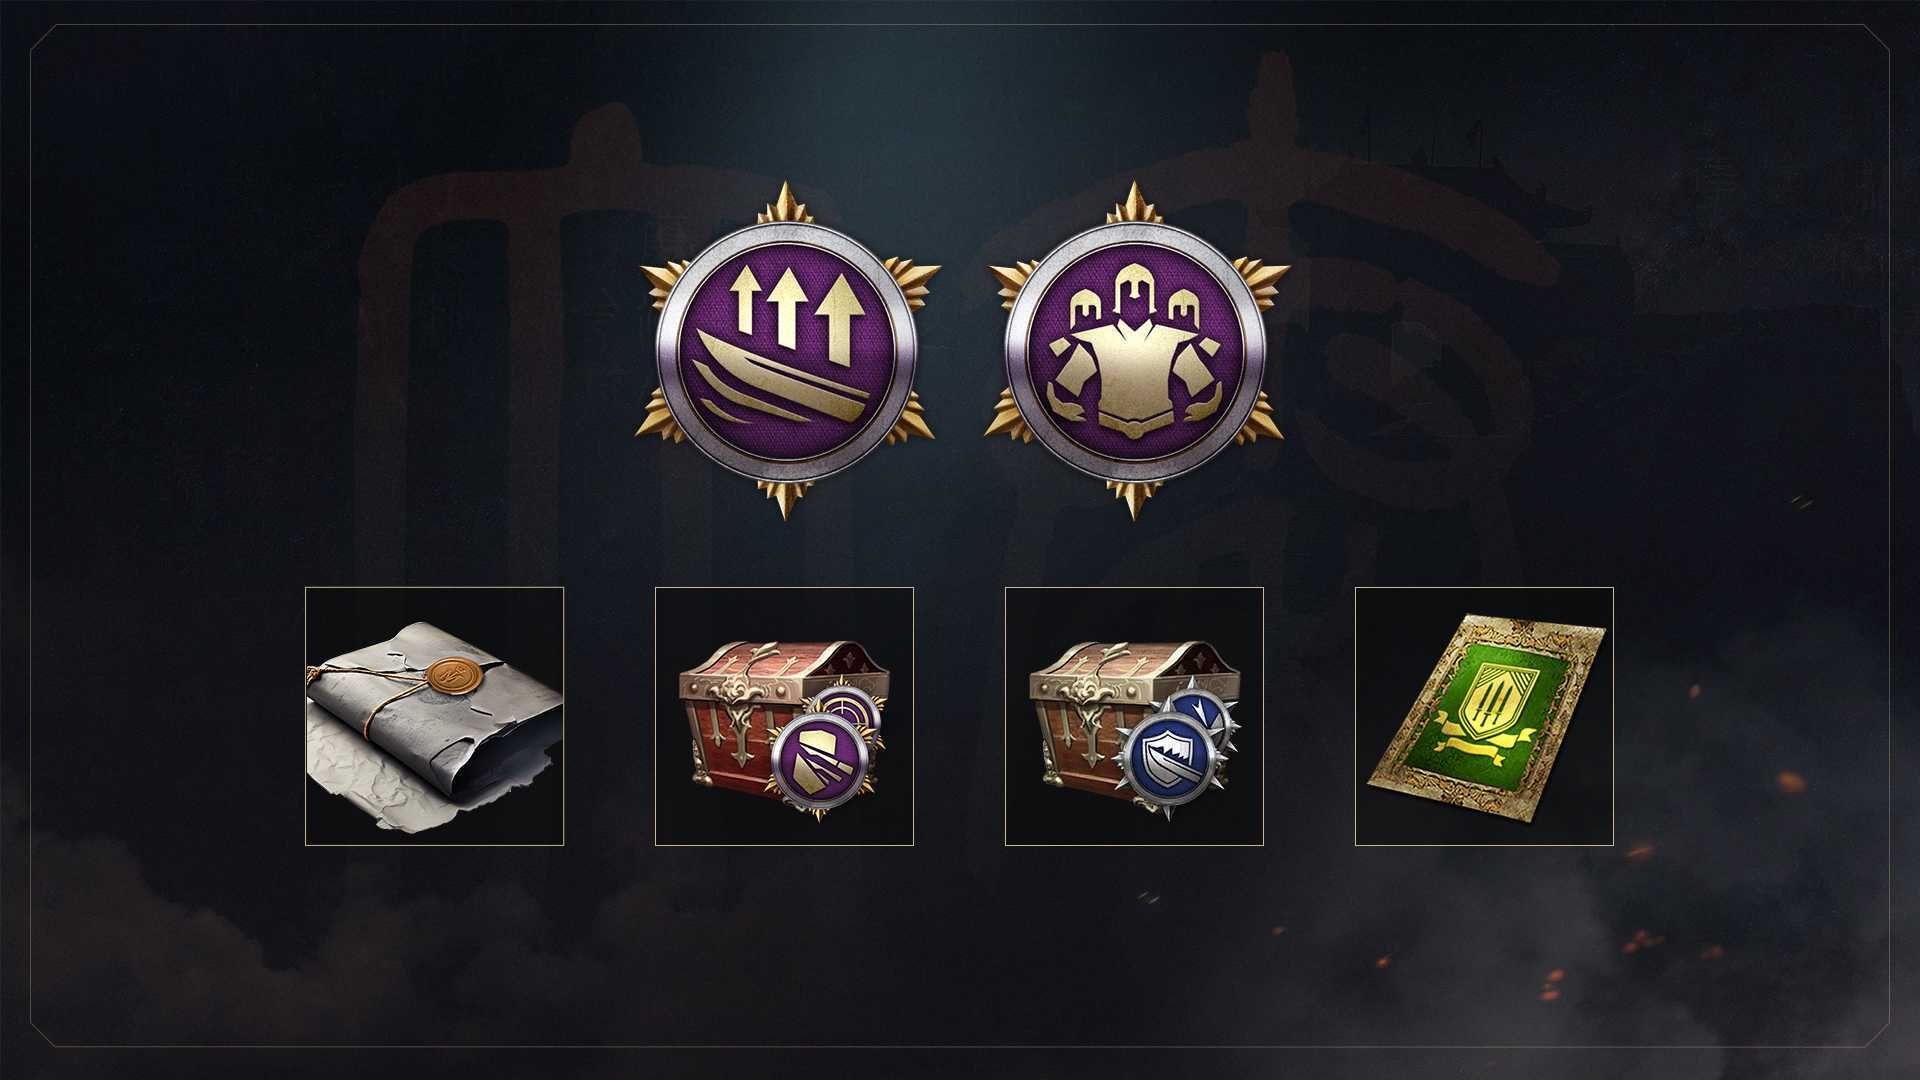Open the sealed parchment letter tile
Image resolution: width=1920 pixels, height=1080 pixels.
click(434, 716)
